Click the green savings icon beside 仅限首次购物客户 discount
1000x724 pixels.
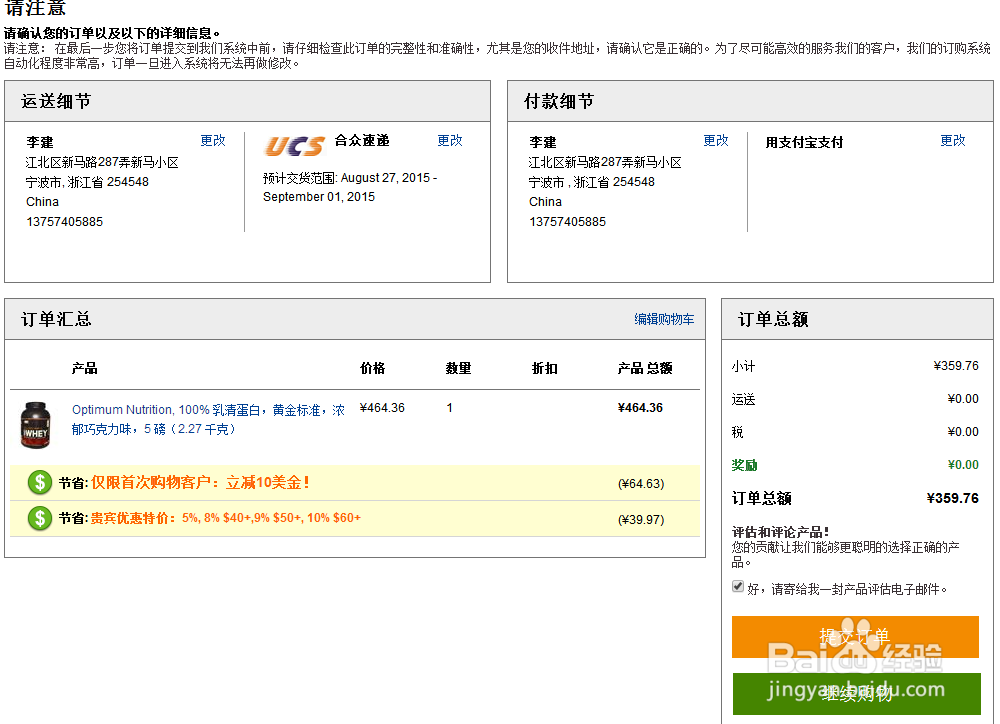point(39,484)
